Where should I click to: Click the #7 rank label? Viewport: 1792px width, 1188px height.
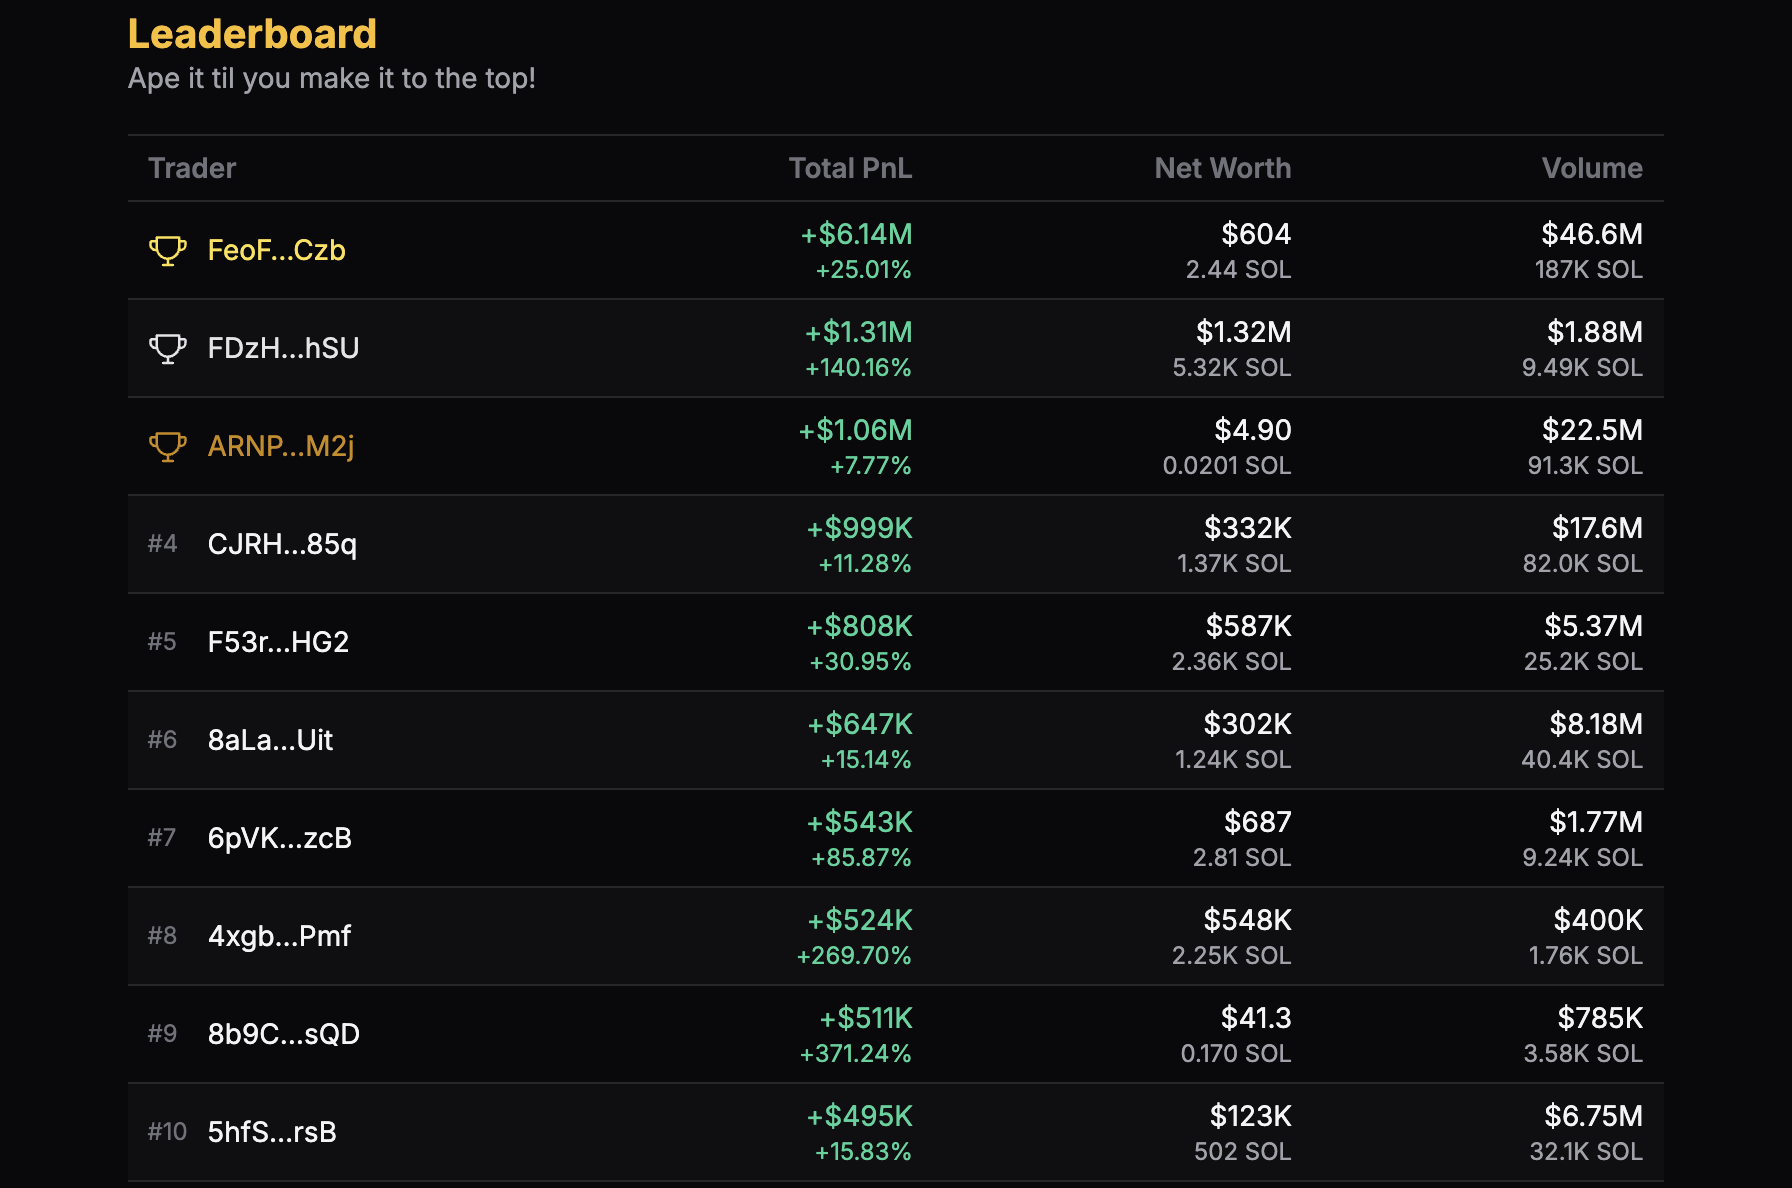[162, 837]
